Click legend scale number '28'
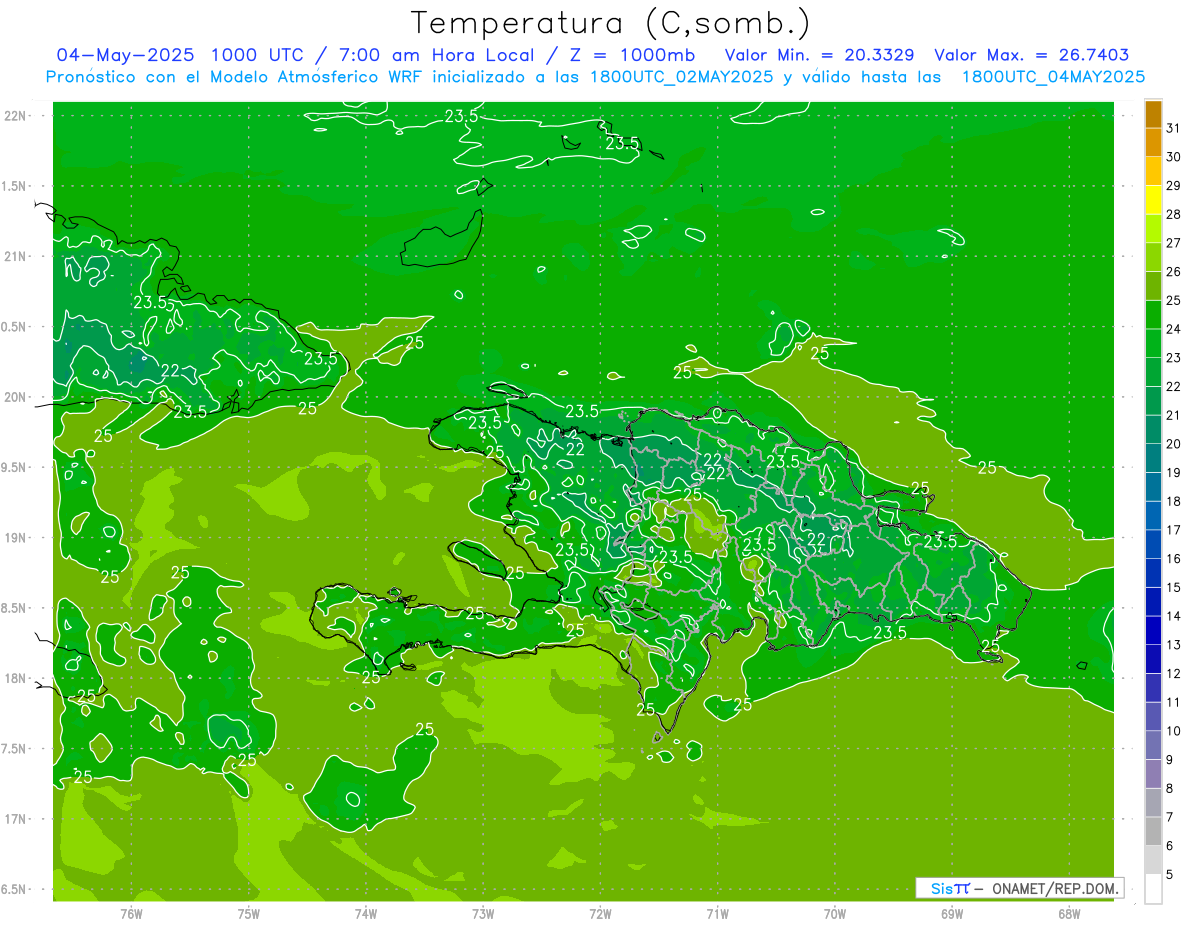The height and width of the screenshot is (927, 1200). (1174, 214)
